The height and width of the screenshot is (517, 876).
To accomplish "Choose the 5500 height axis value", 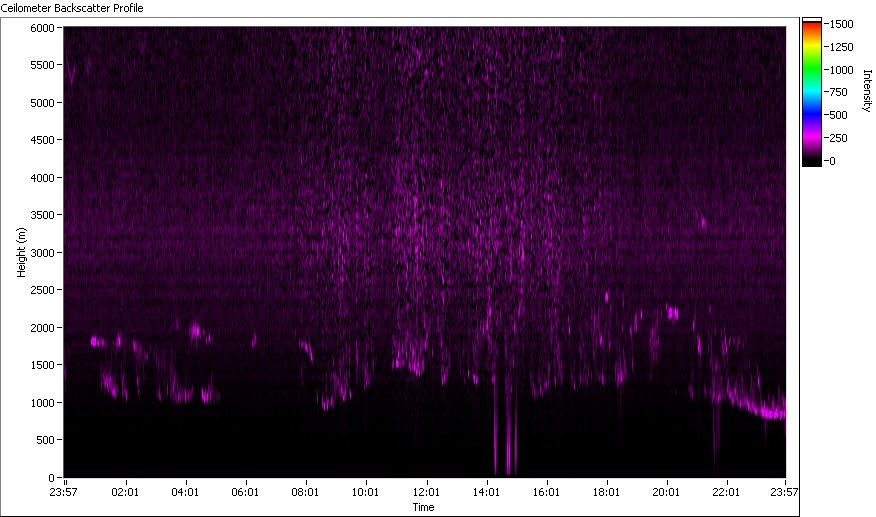I will click(42, 65).
